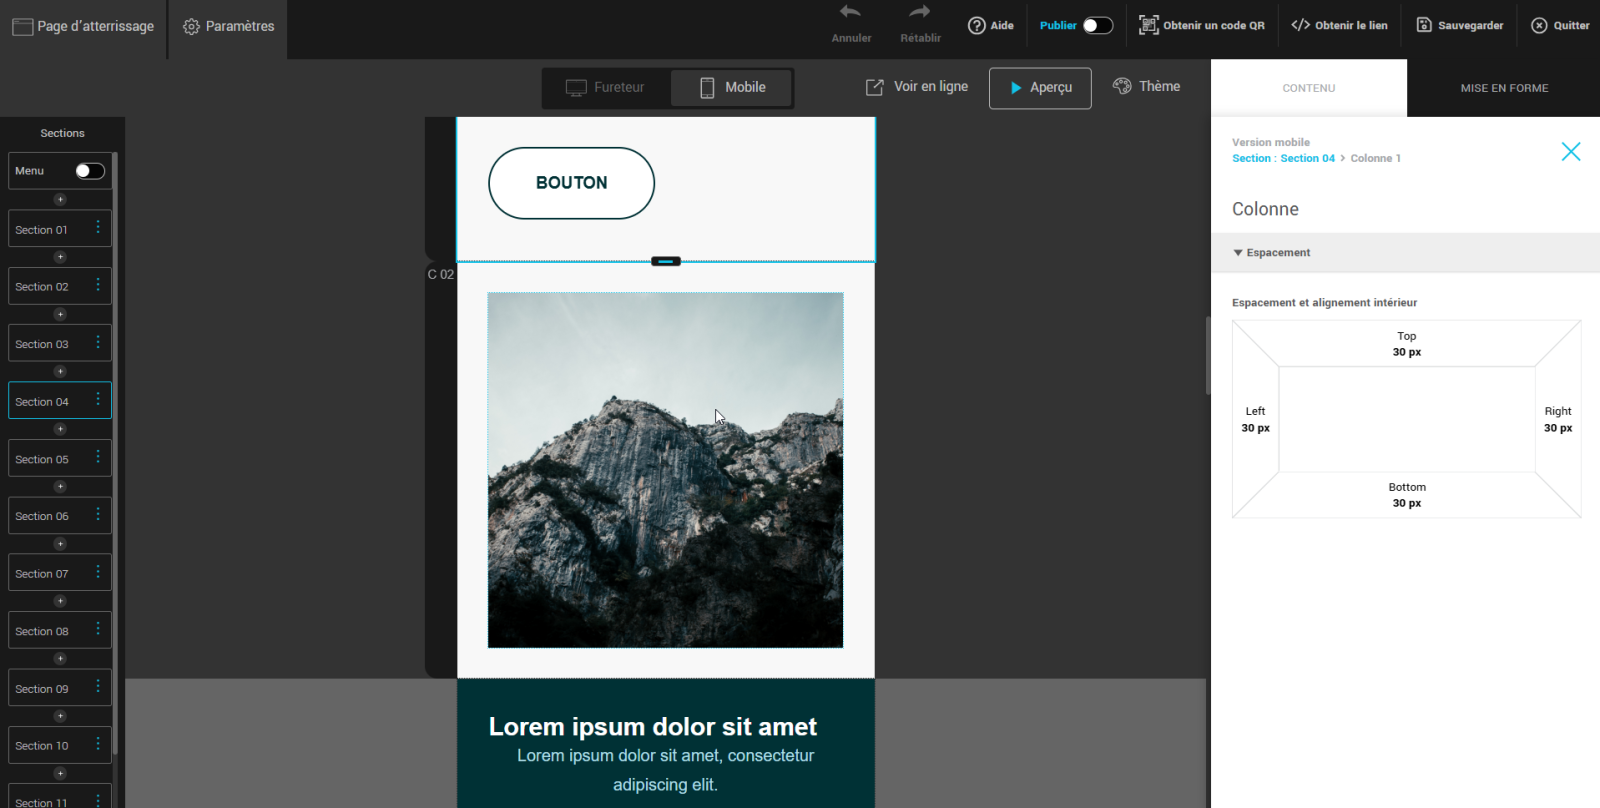The height and width of the screenshot is (808, 1600).
Task: Toggle the Publier switch
Action: coord(1097,26)
